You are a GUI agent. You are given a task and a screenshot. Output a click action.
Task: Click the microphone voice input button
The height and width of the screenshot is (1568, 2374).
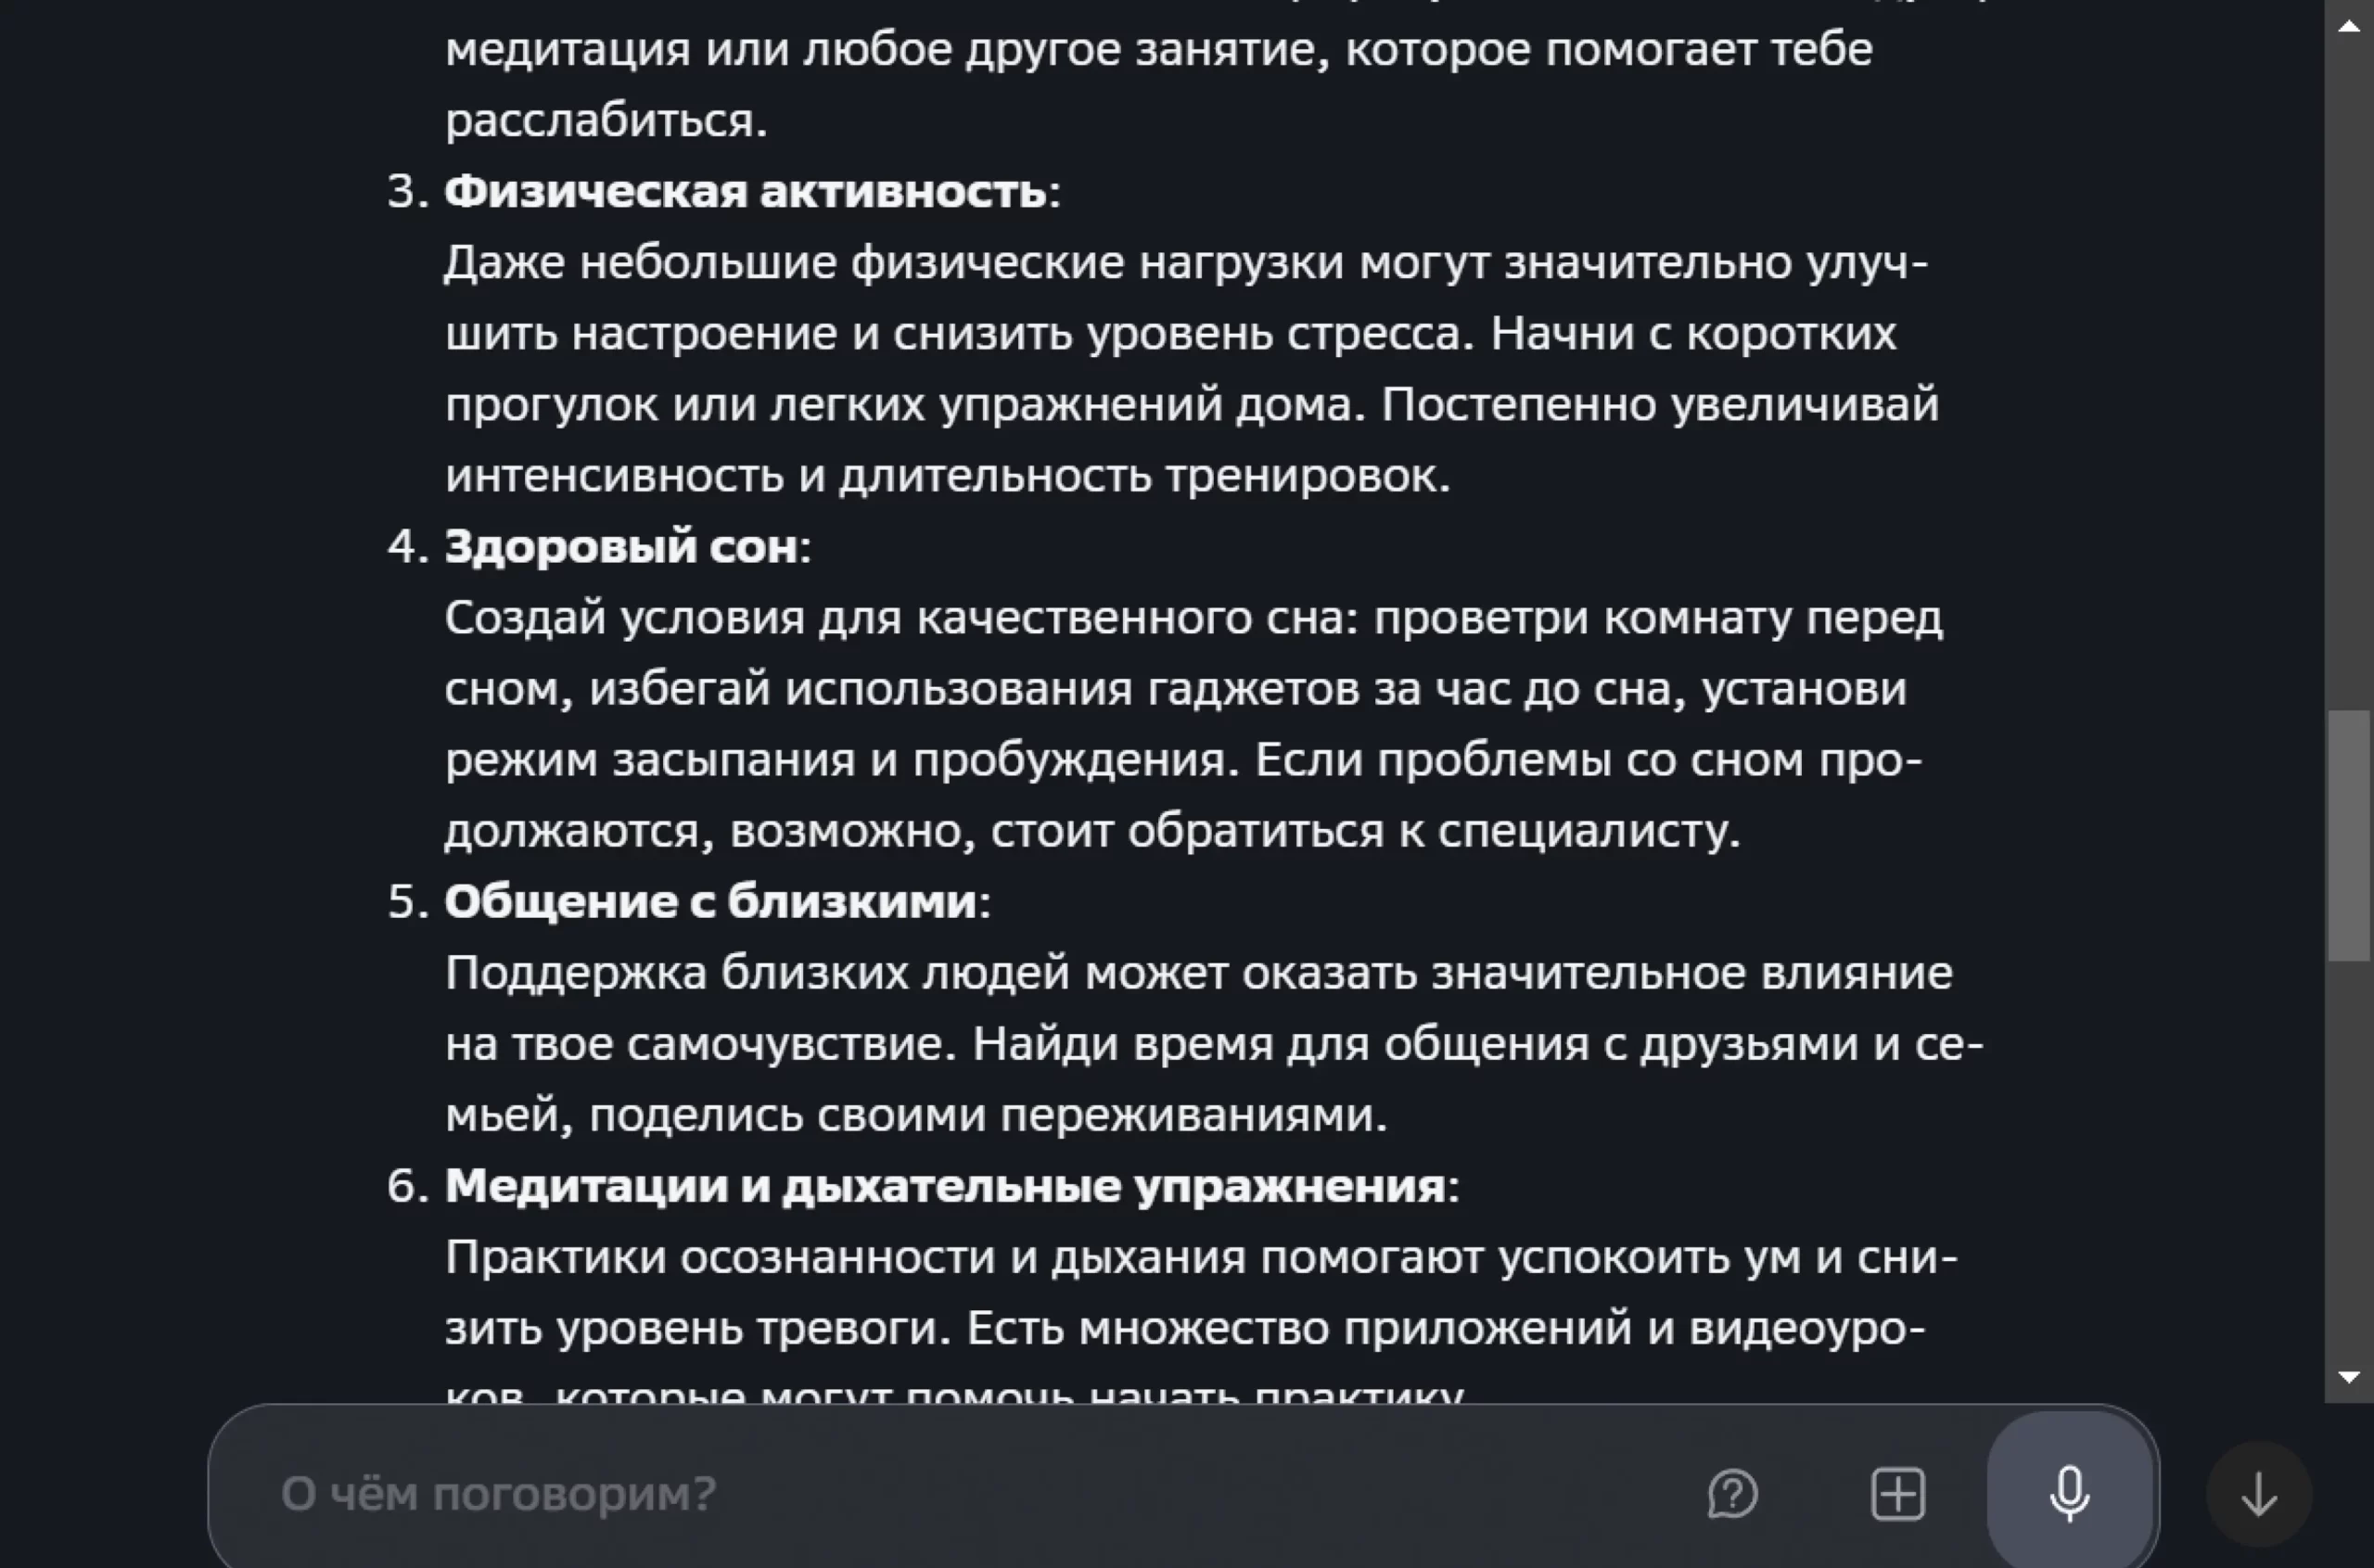(2069, 1493)
